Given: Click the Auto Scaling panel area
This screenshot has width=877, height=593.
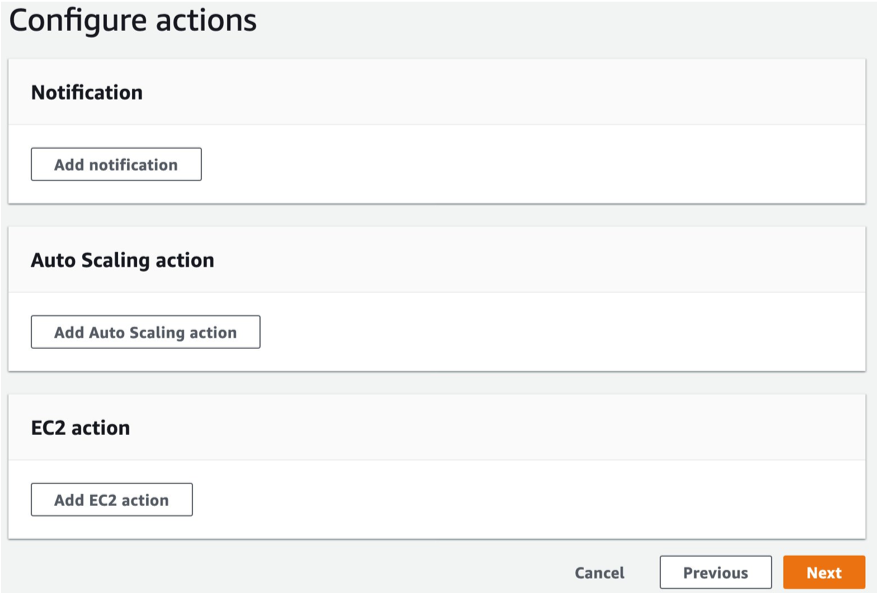Looking at the screenshot, I should pyautogui.click(x=440, y=297).
